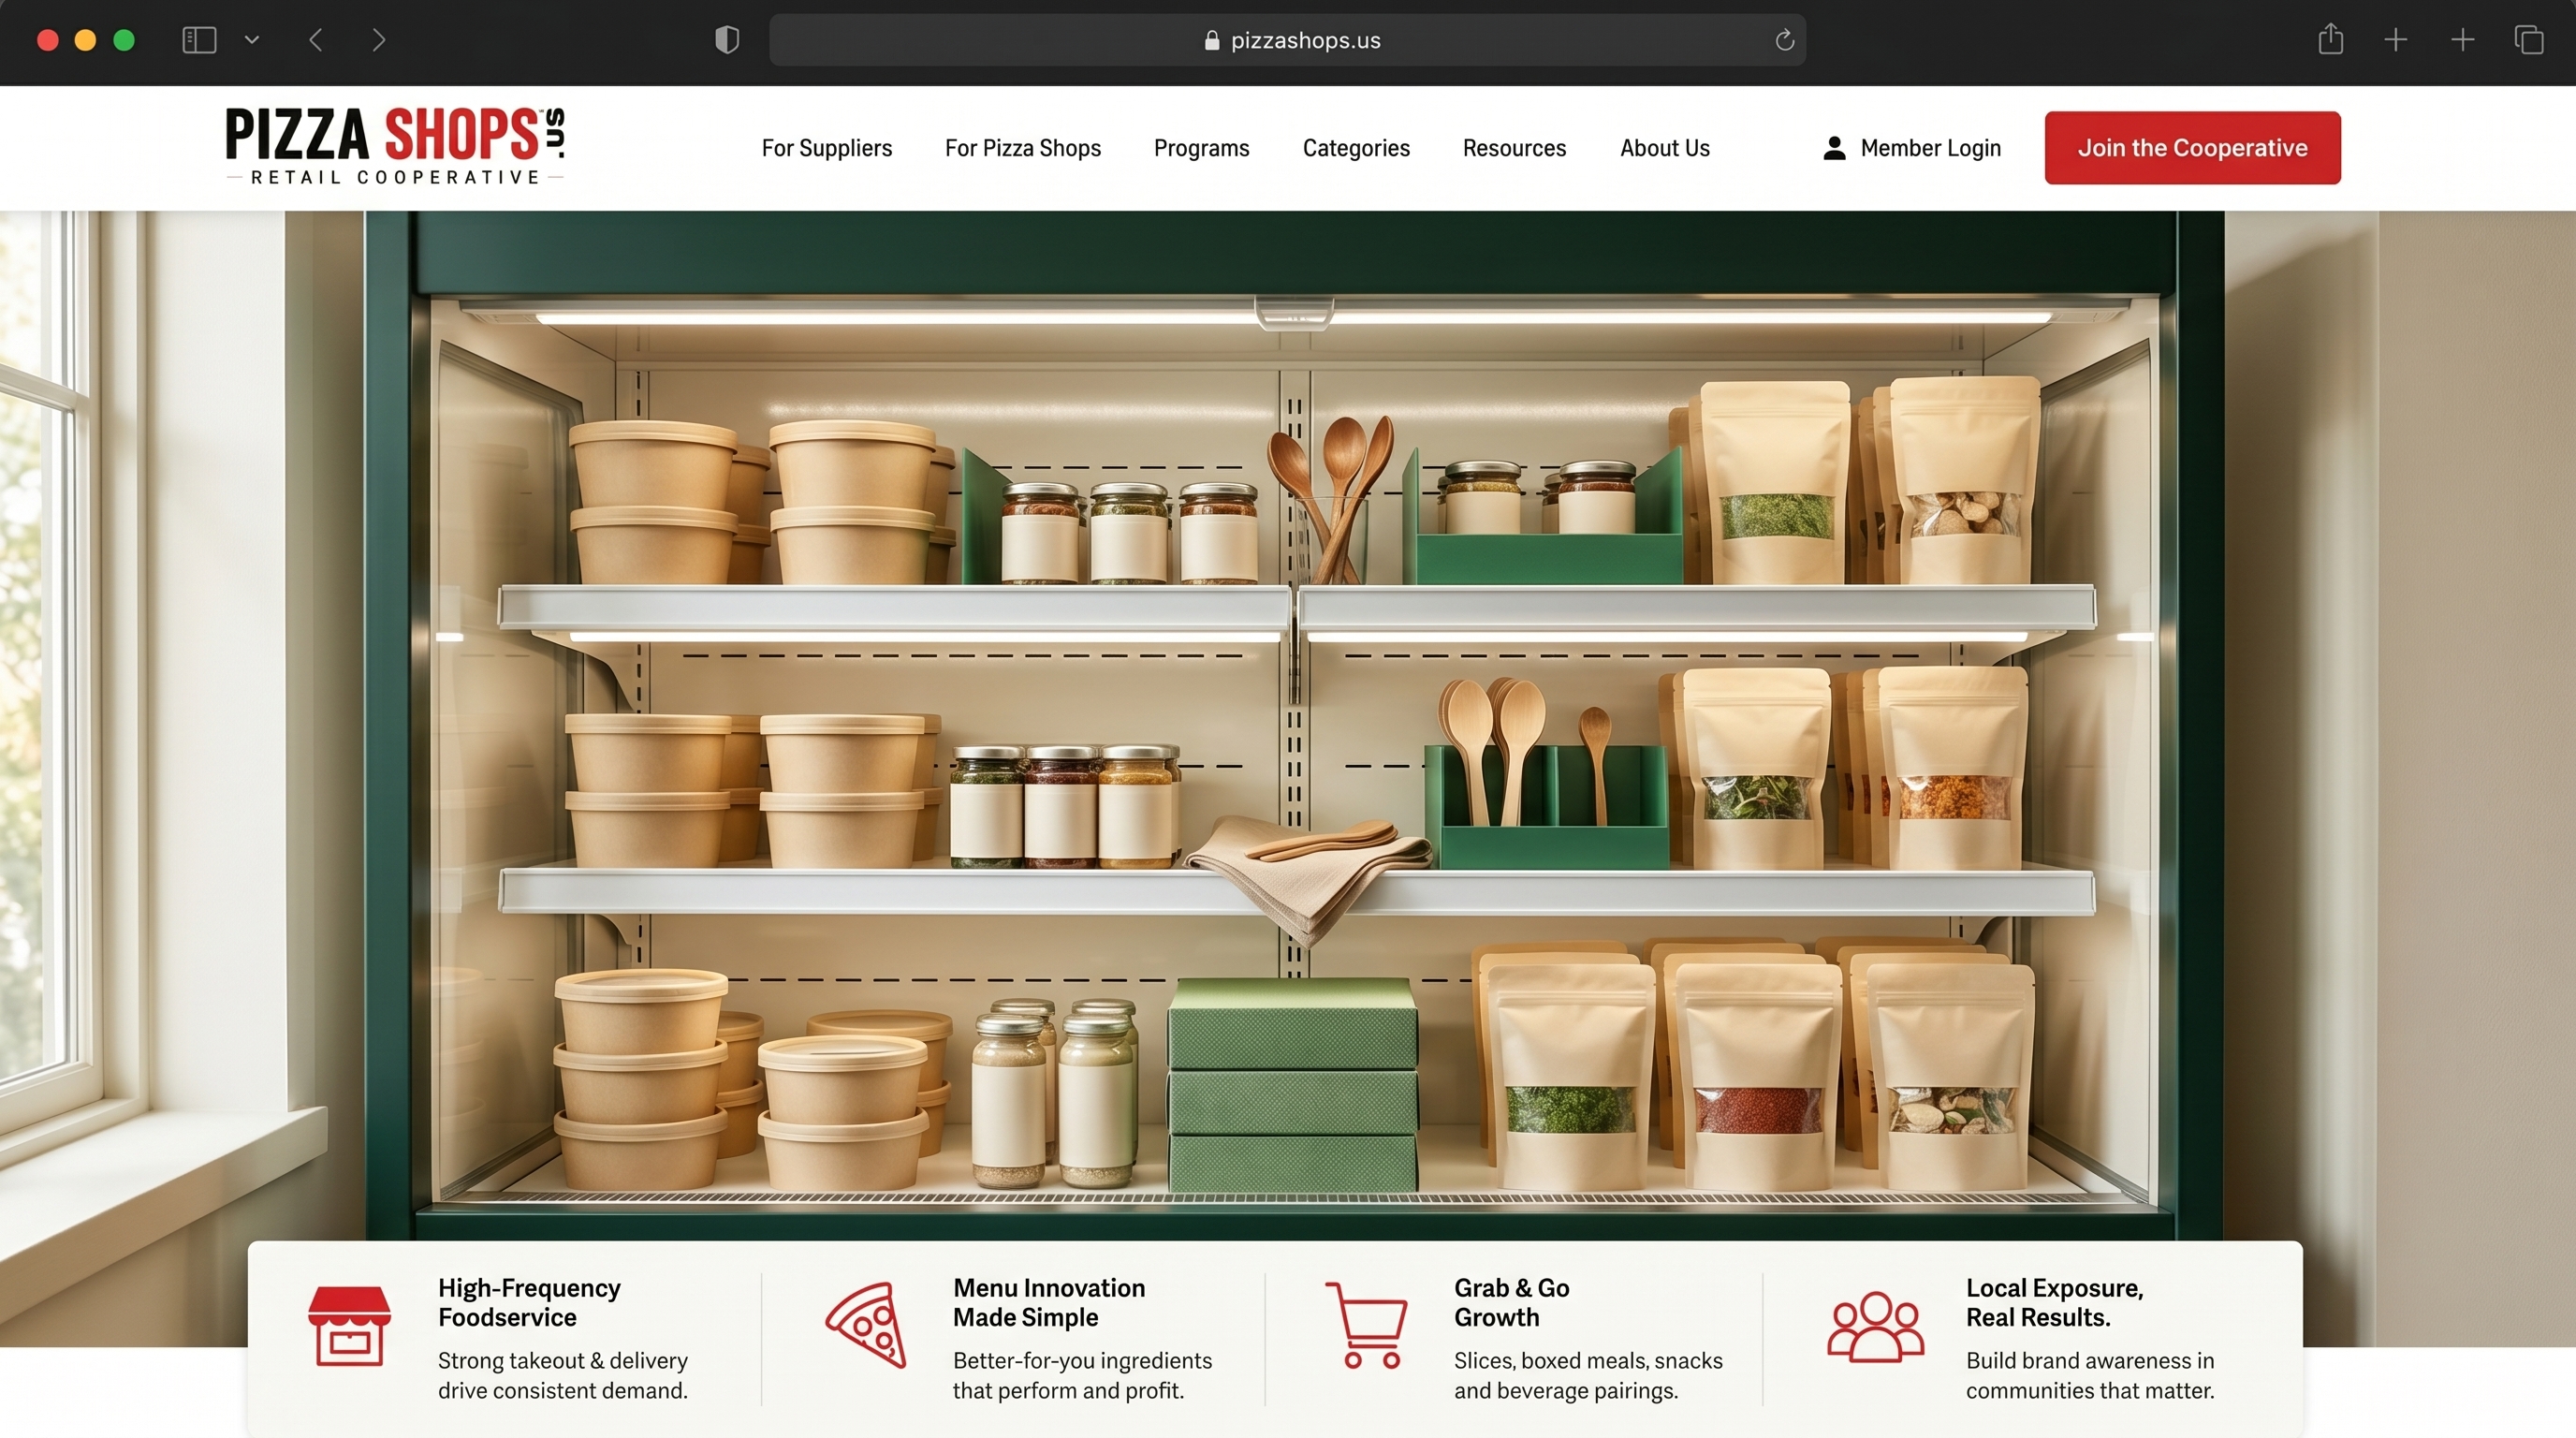Click the Safari sidebar toggle icon
The image size is (2576, 1438).
[199, 40]
